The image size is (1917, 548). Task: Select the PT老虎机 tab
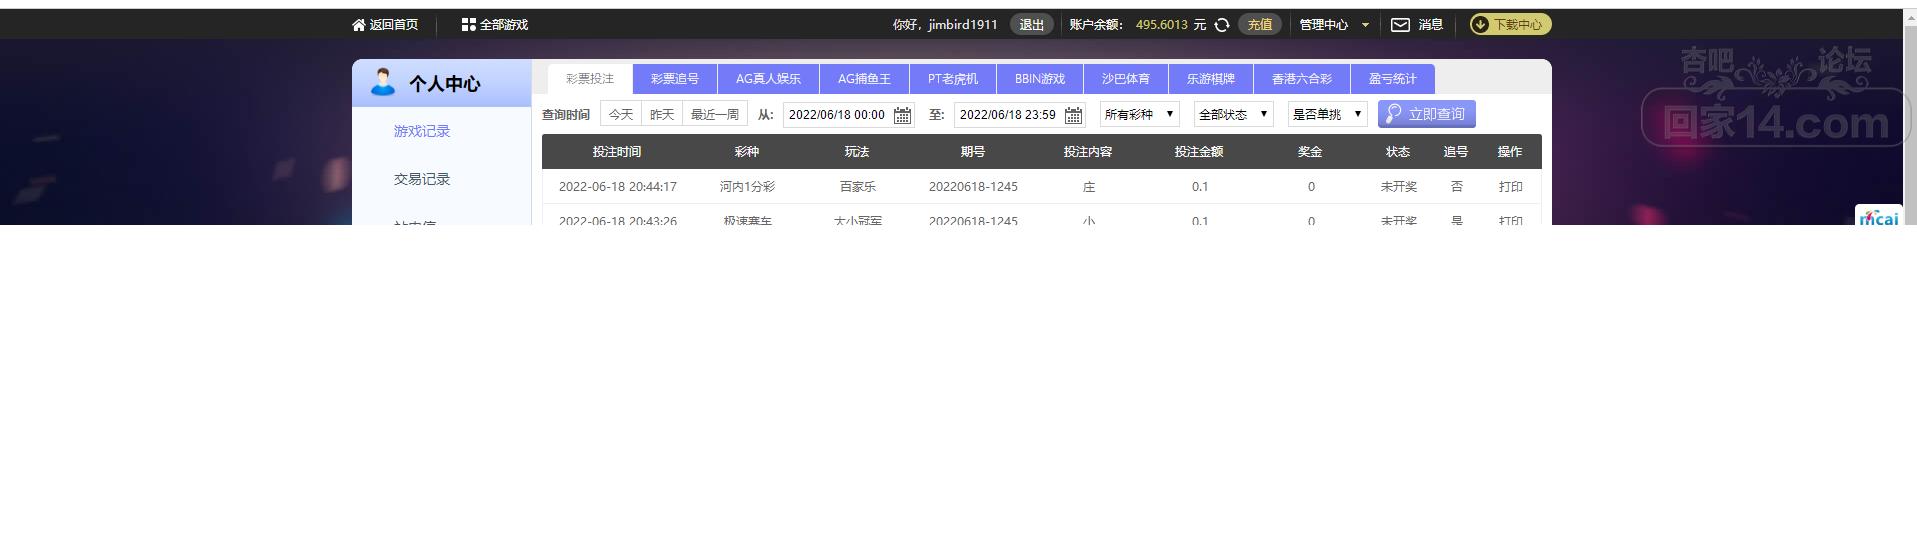[x=953, y=79]
